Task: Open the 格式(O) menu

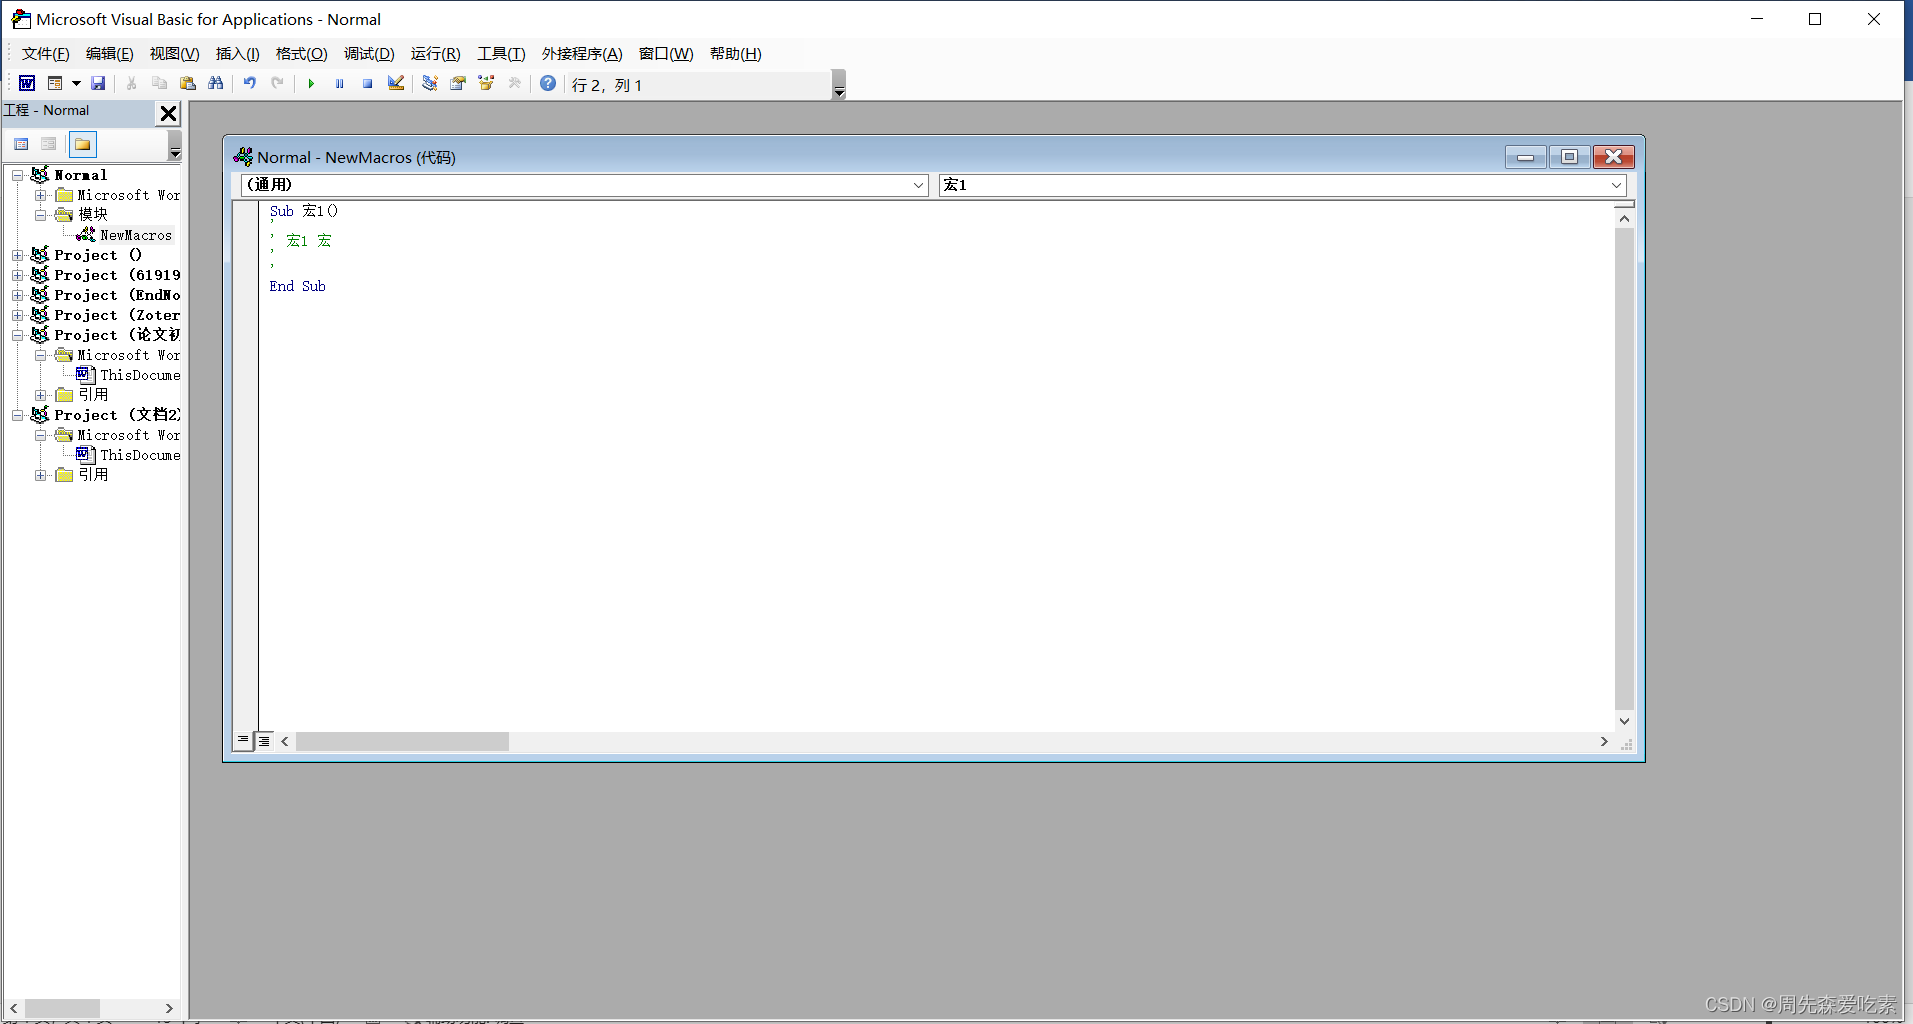Action: (302, 54)
